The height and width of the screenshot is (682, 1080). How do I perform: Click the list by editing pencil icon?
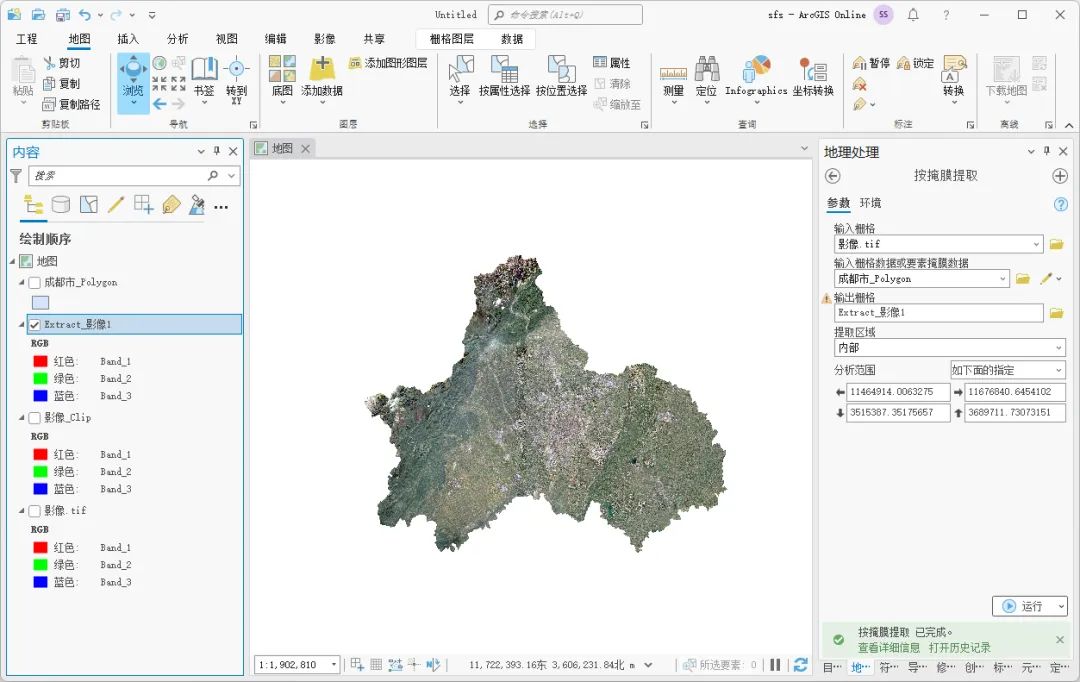coord(116,205)
